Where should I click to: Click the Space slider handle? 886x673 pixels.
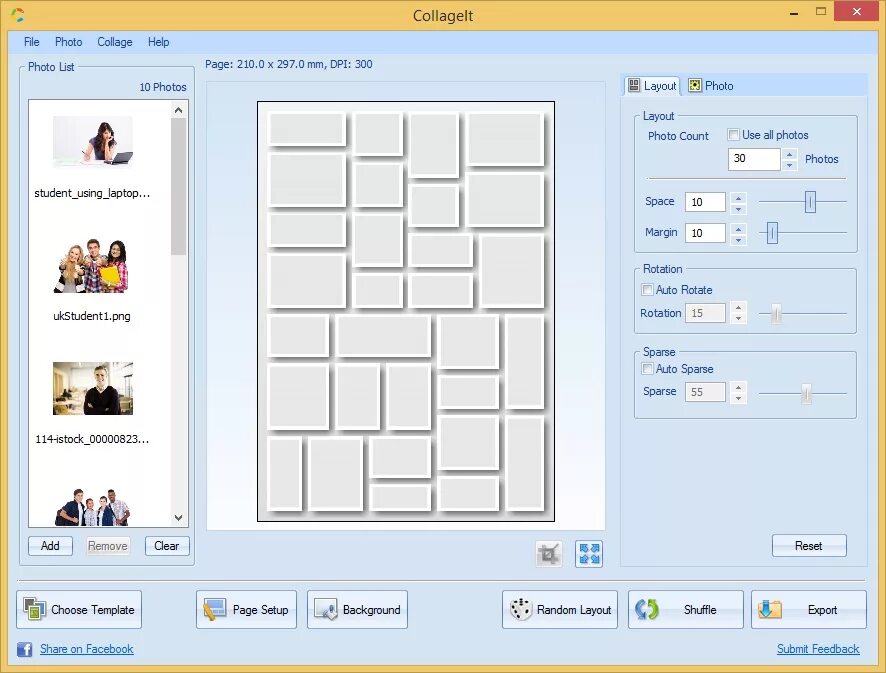(810, 202)
